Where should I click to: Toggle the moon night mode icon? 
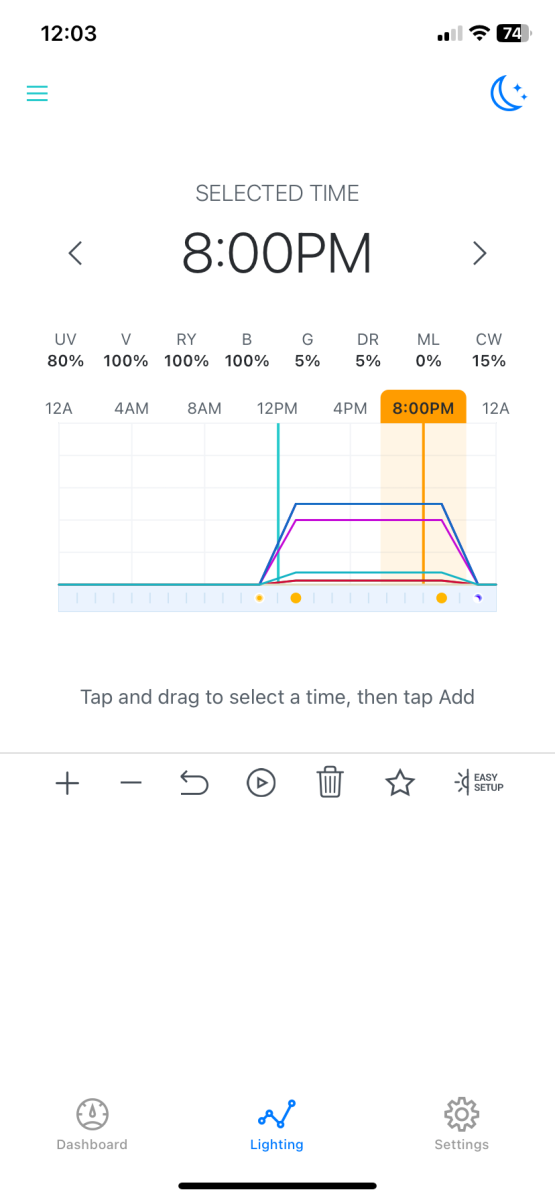508,94
